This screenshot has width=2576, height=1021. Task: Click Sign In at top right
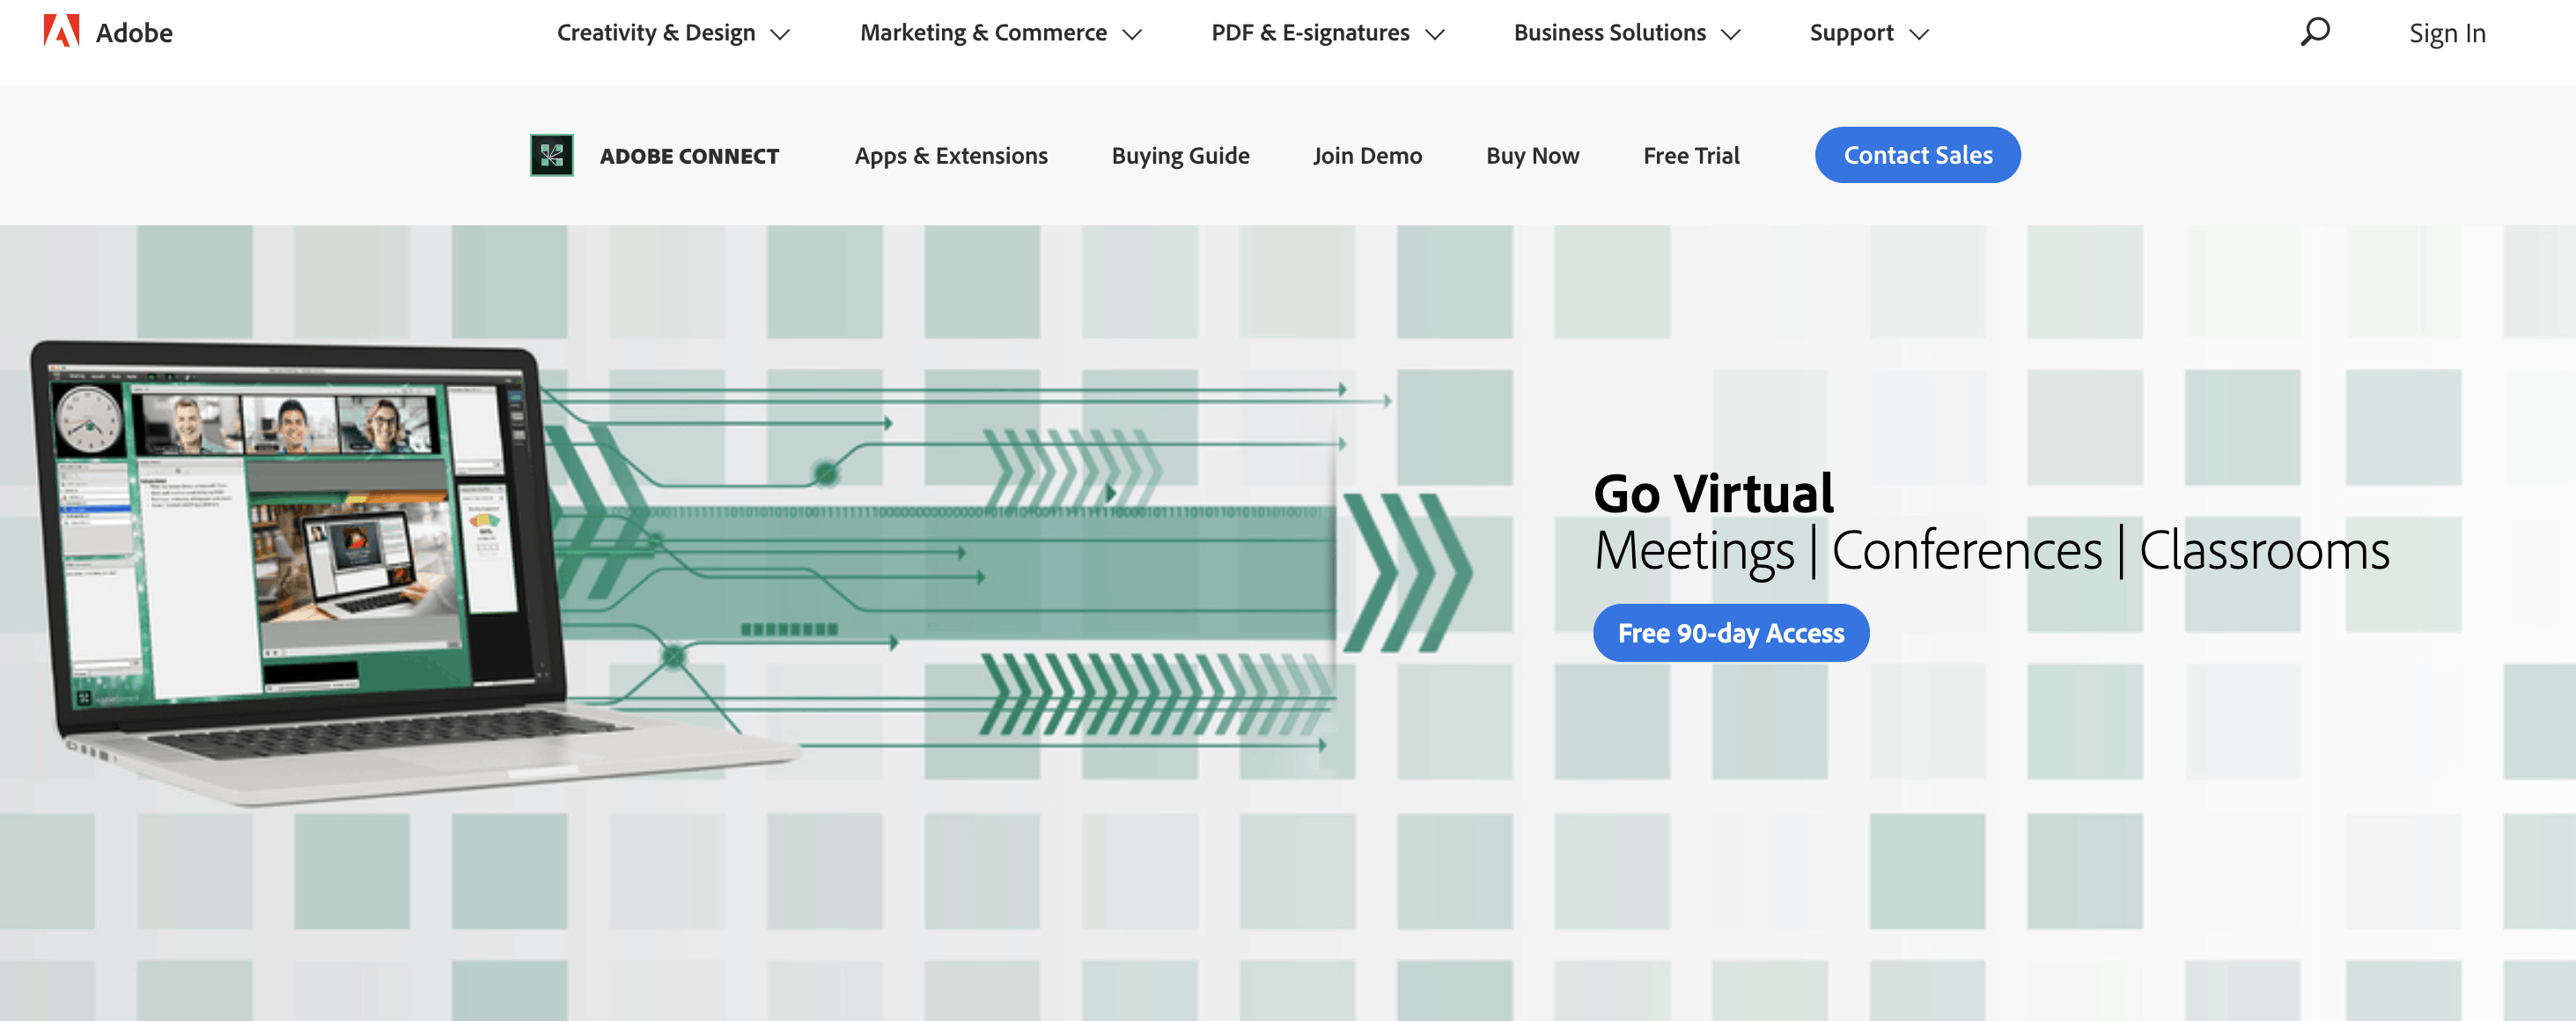click(2446, 33)
